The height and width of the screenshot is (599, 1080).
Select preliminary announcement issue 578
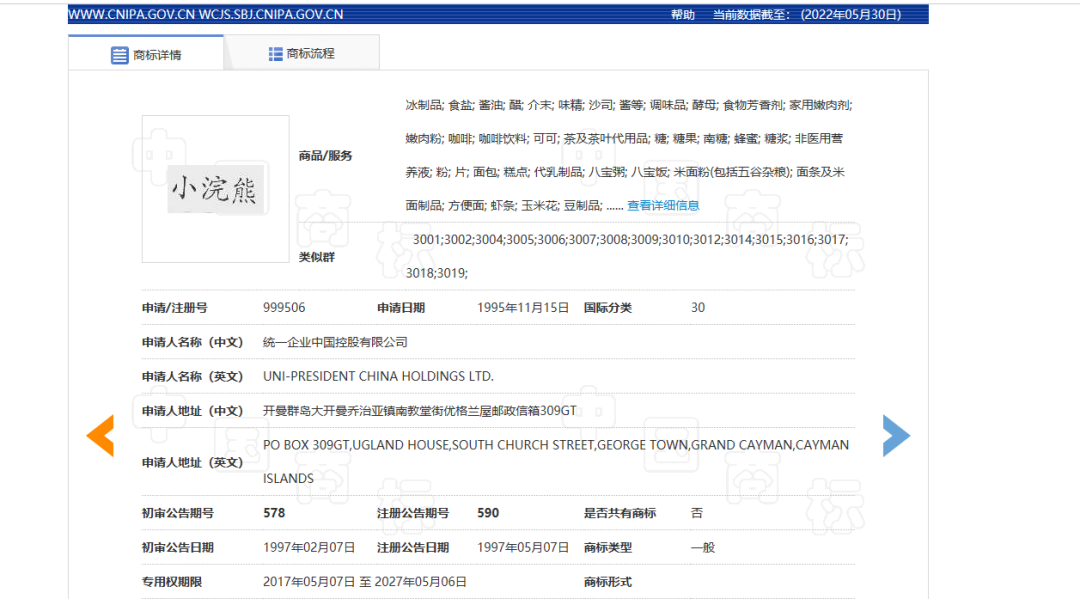pyautogui.click(x=274, y=513)
